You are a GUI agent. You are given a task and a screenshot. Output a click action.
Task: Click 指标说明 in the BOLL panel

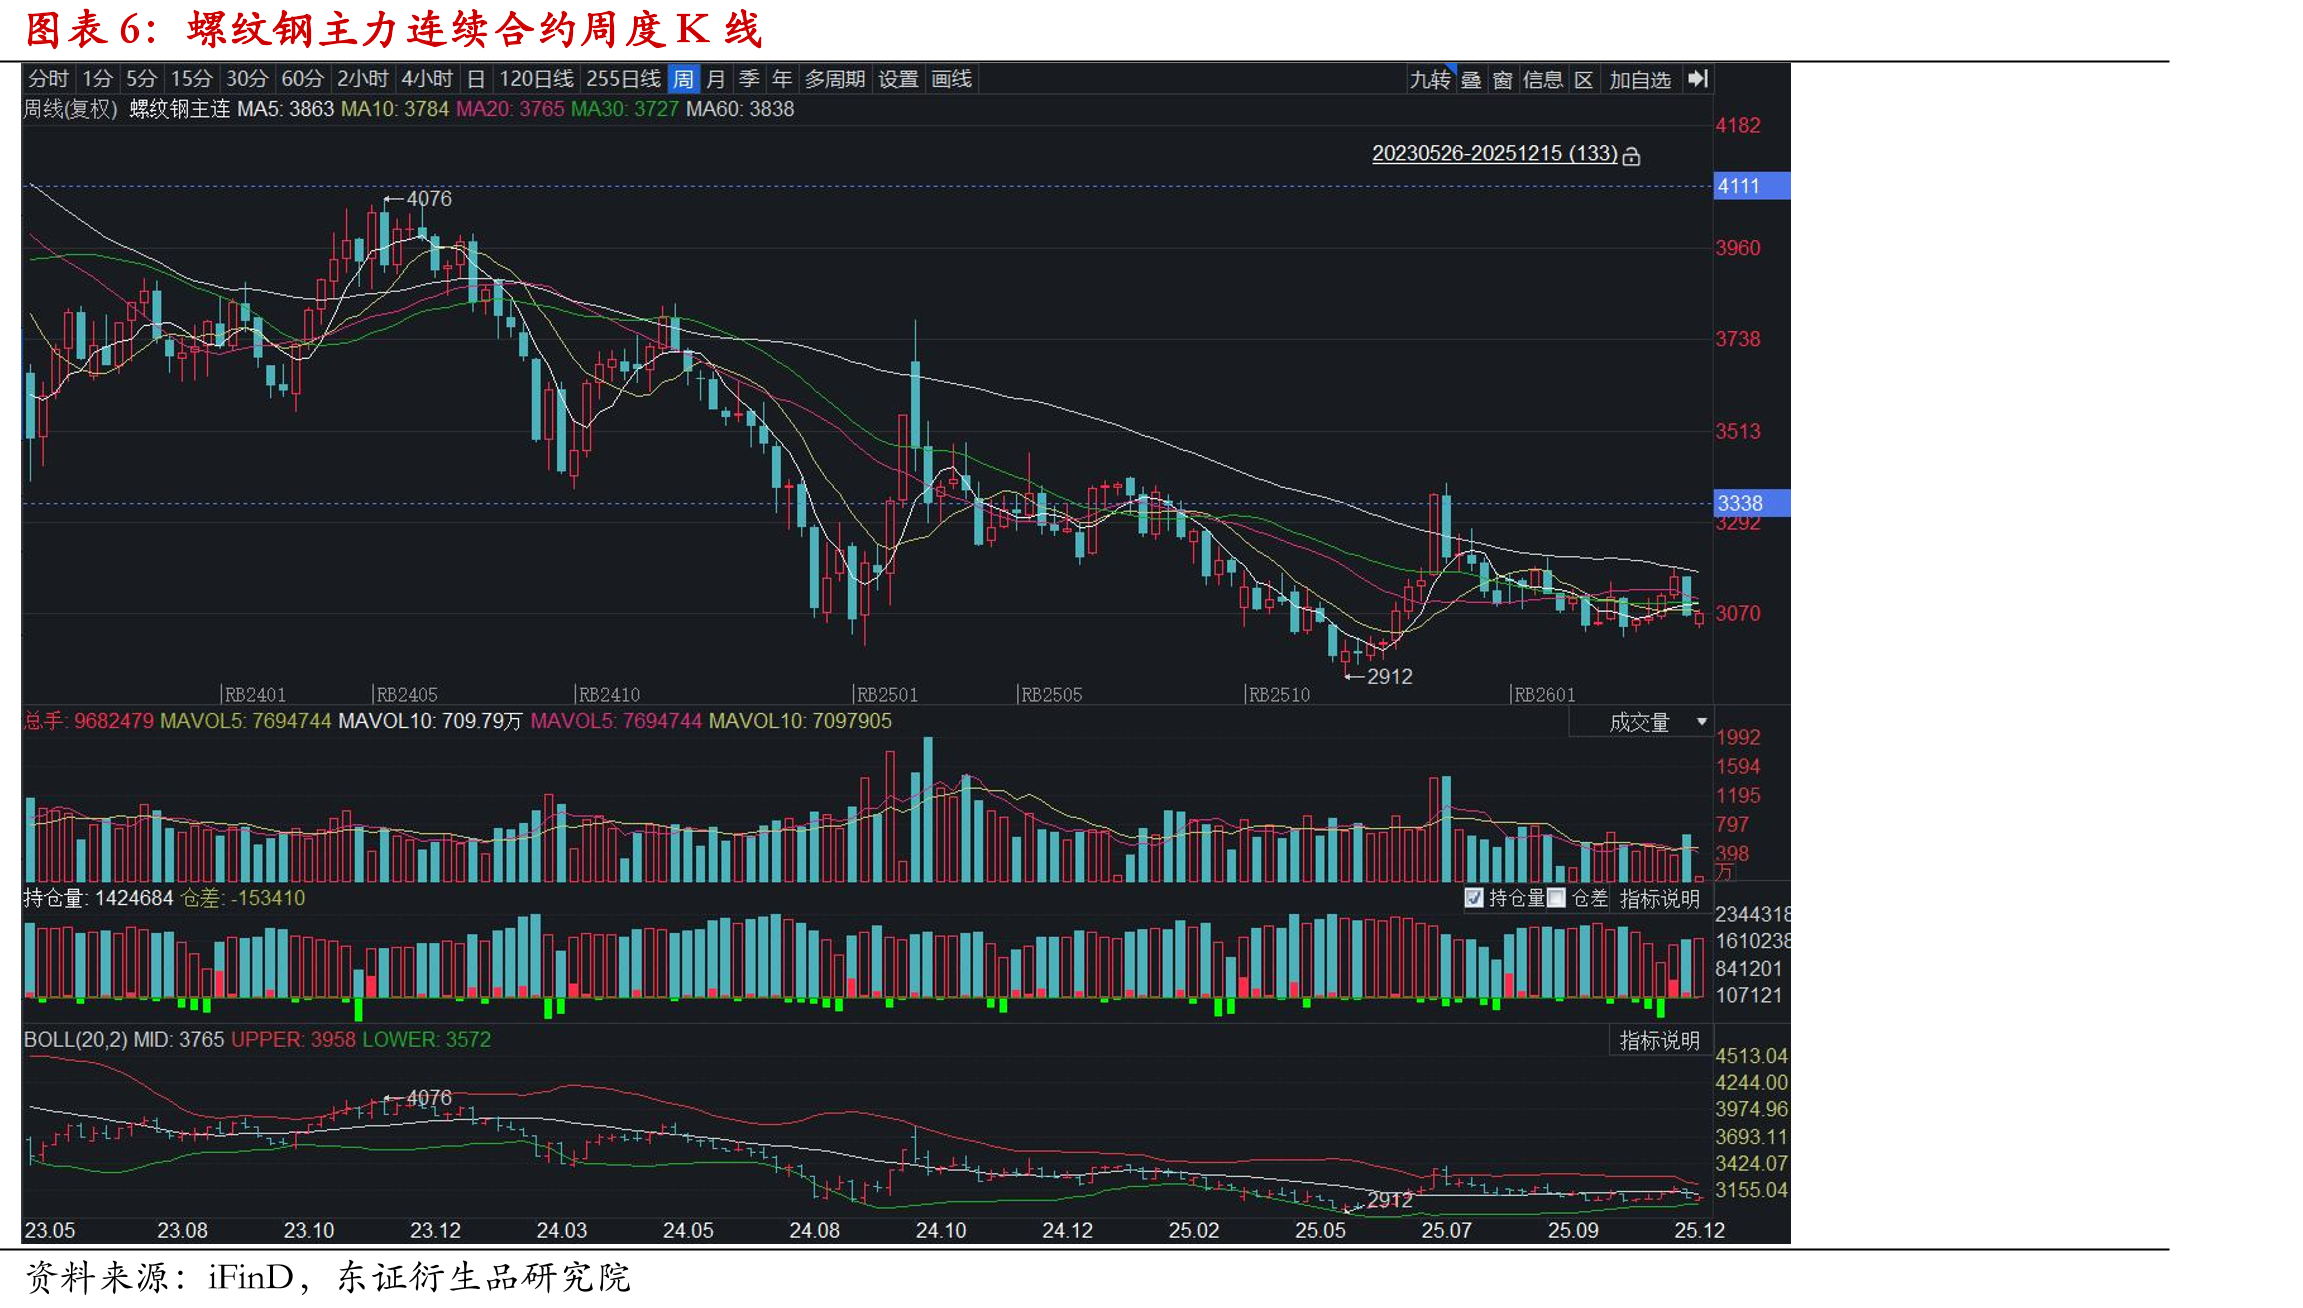[x=1660, y=1041]
